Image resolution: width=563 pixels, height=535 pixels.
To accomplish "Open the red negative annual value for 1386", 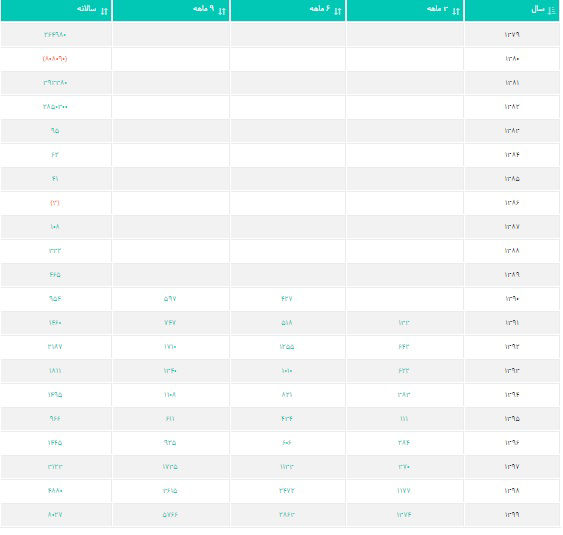I will point(55,203).
